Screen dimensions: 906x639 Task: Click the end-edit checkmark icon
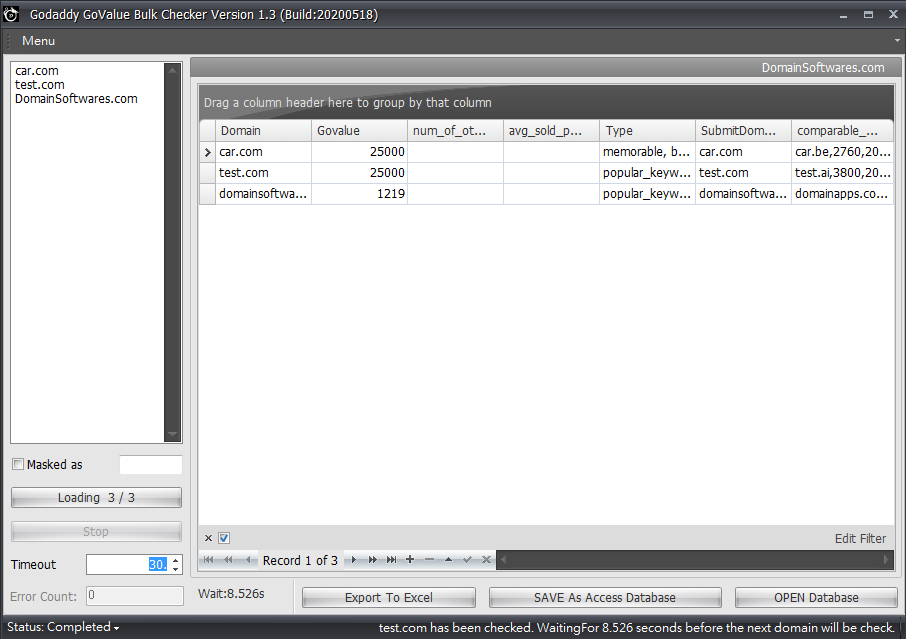pyautogui.click(x=467, y=559)
